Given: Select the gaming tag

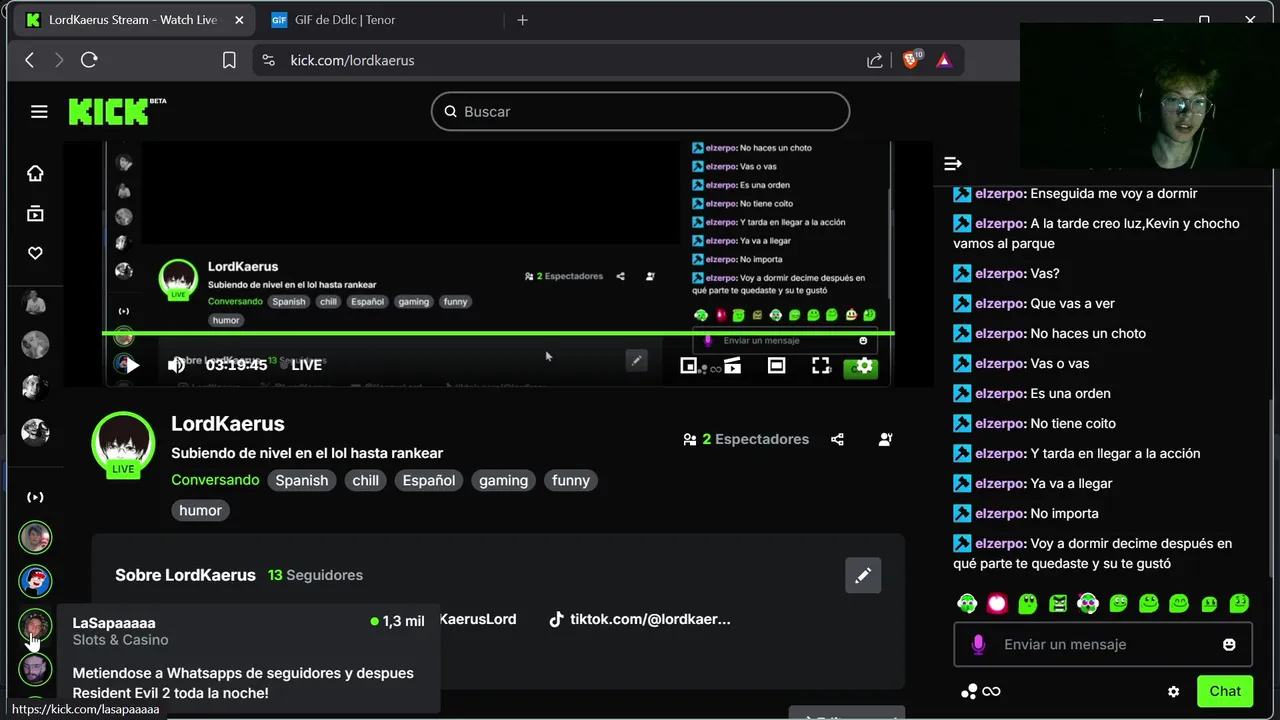Looking at the screenshot, I should (x=503, y=481).
